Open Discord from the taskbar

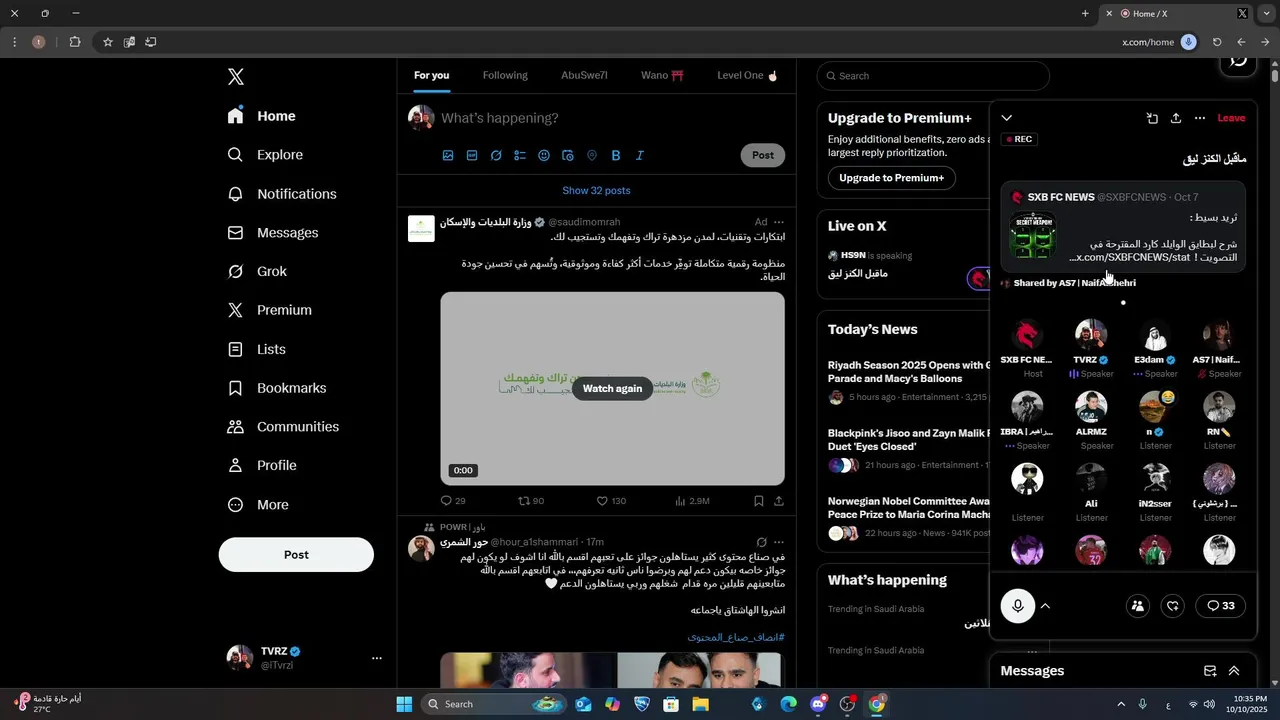818,704
